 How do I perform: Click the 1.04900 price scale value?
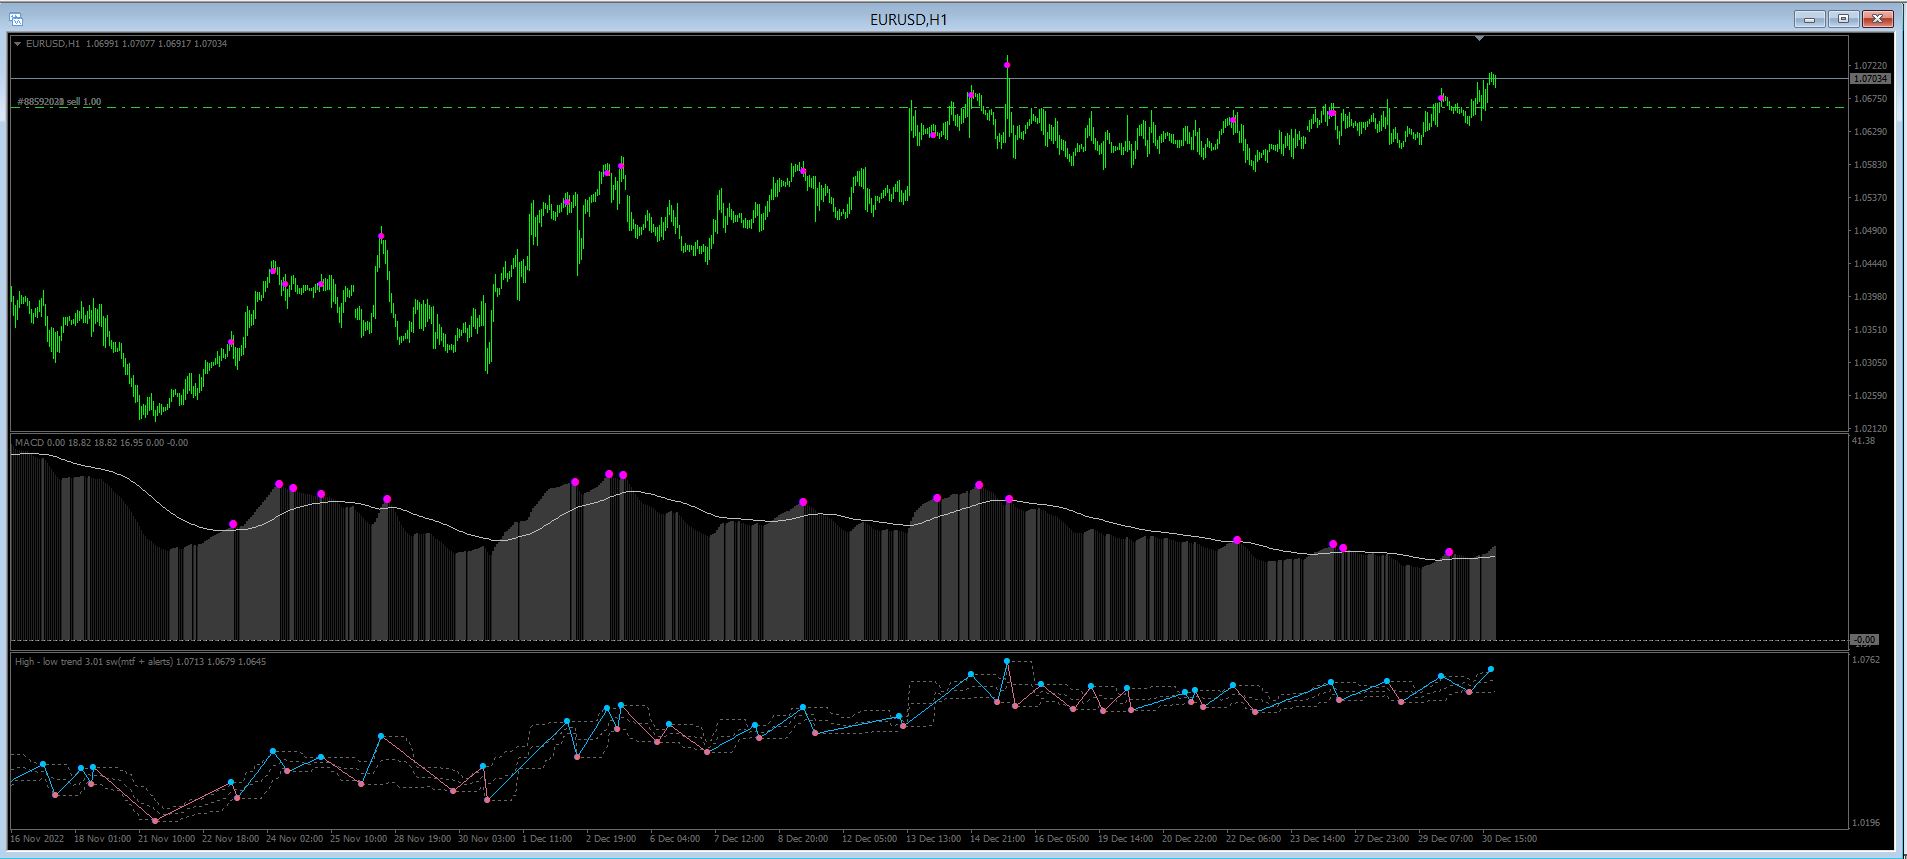[x=1870, y=231]
